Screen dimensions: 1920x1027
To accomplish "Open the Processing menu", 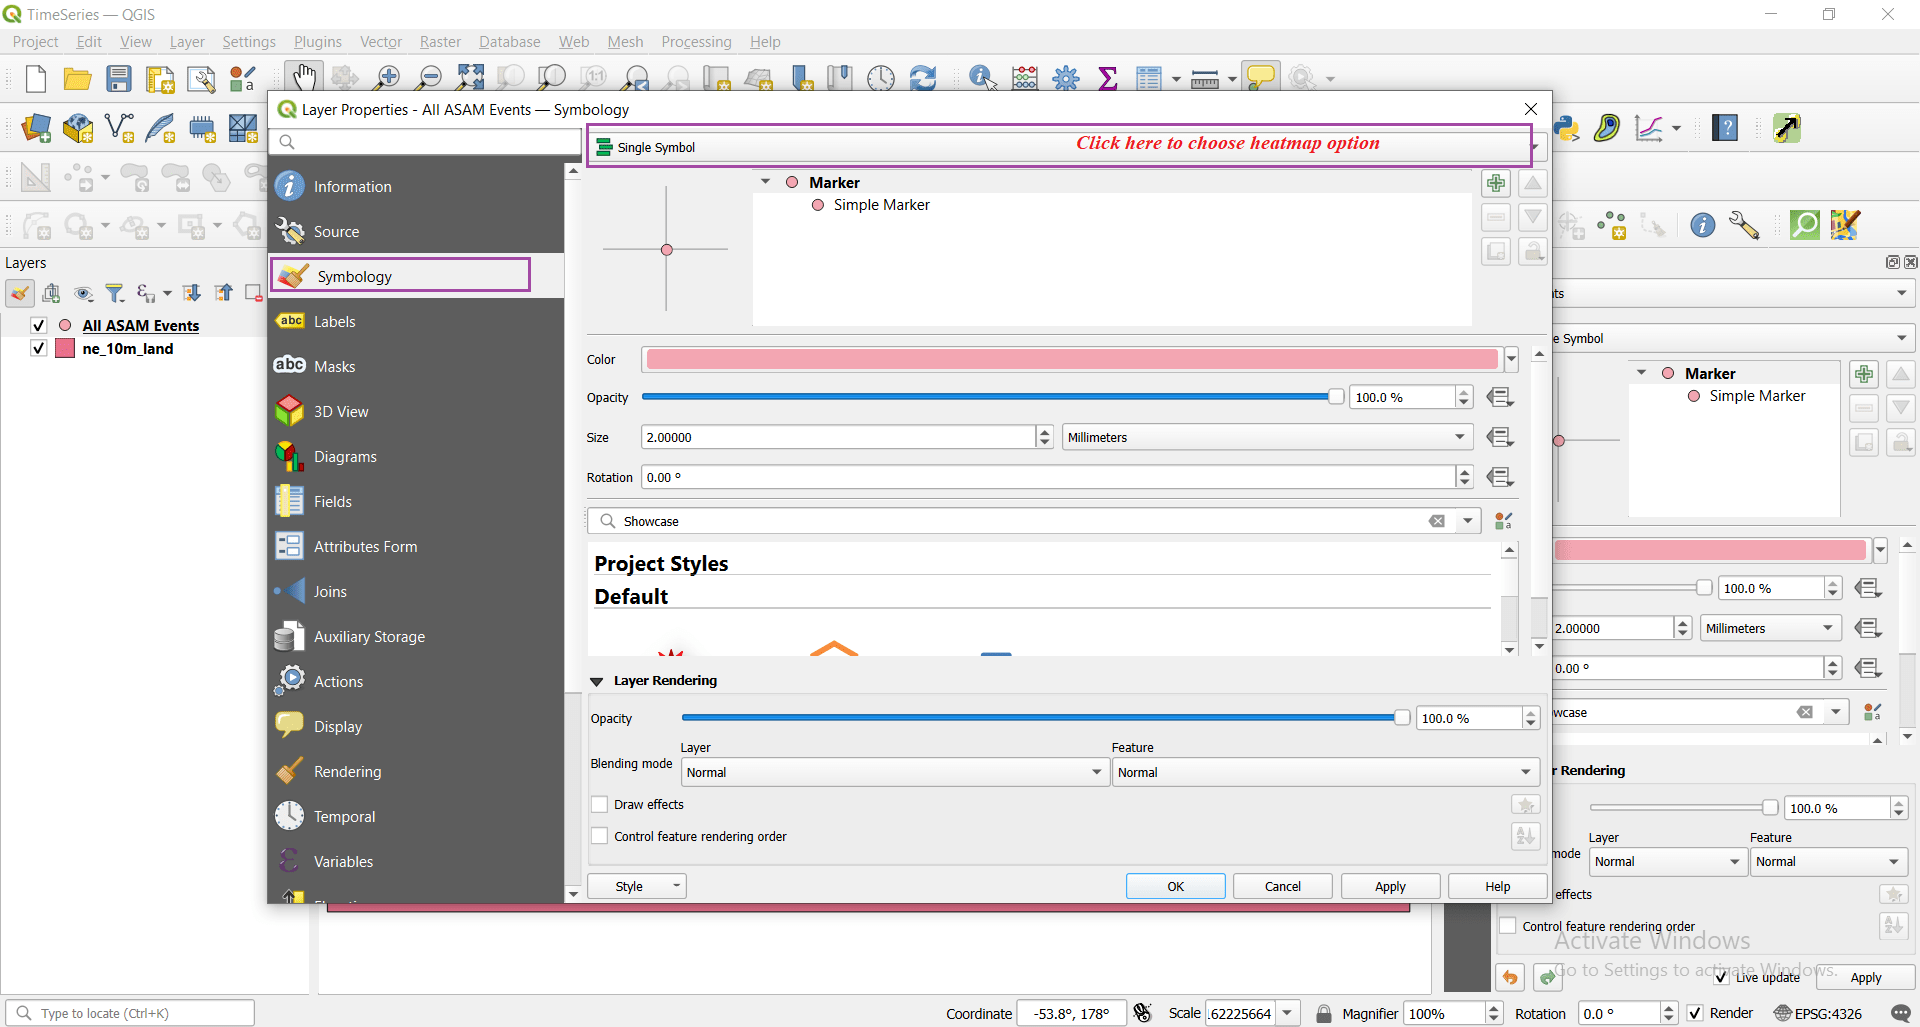I will (696, 41).
